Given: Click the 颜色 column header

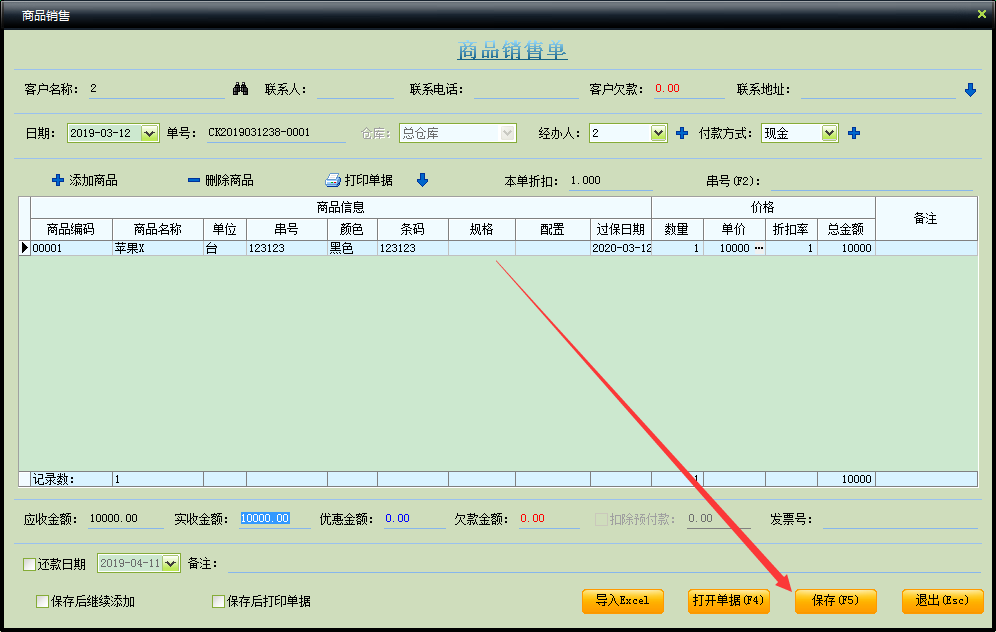Looking at the screenshot, I should tap(352, 229).
